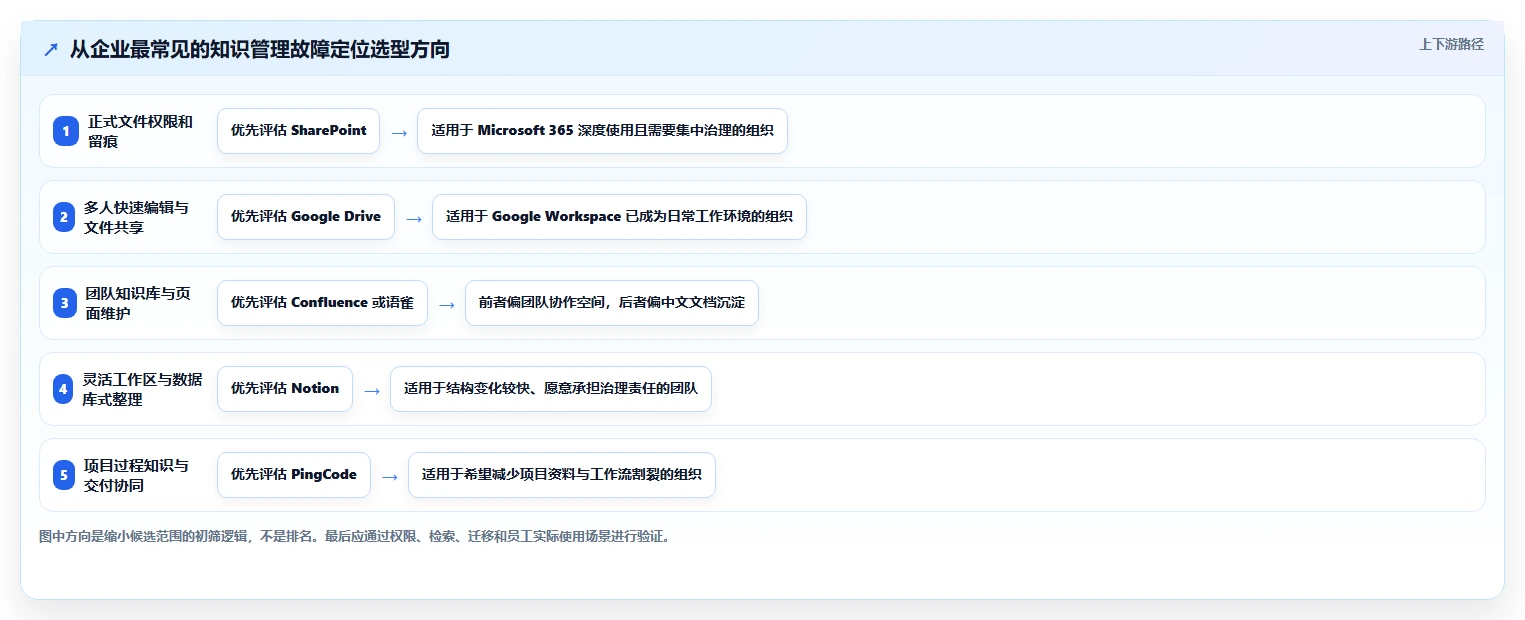Click the Microsoft 365 深度使用 description box

point(602,131)
